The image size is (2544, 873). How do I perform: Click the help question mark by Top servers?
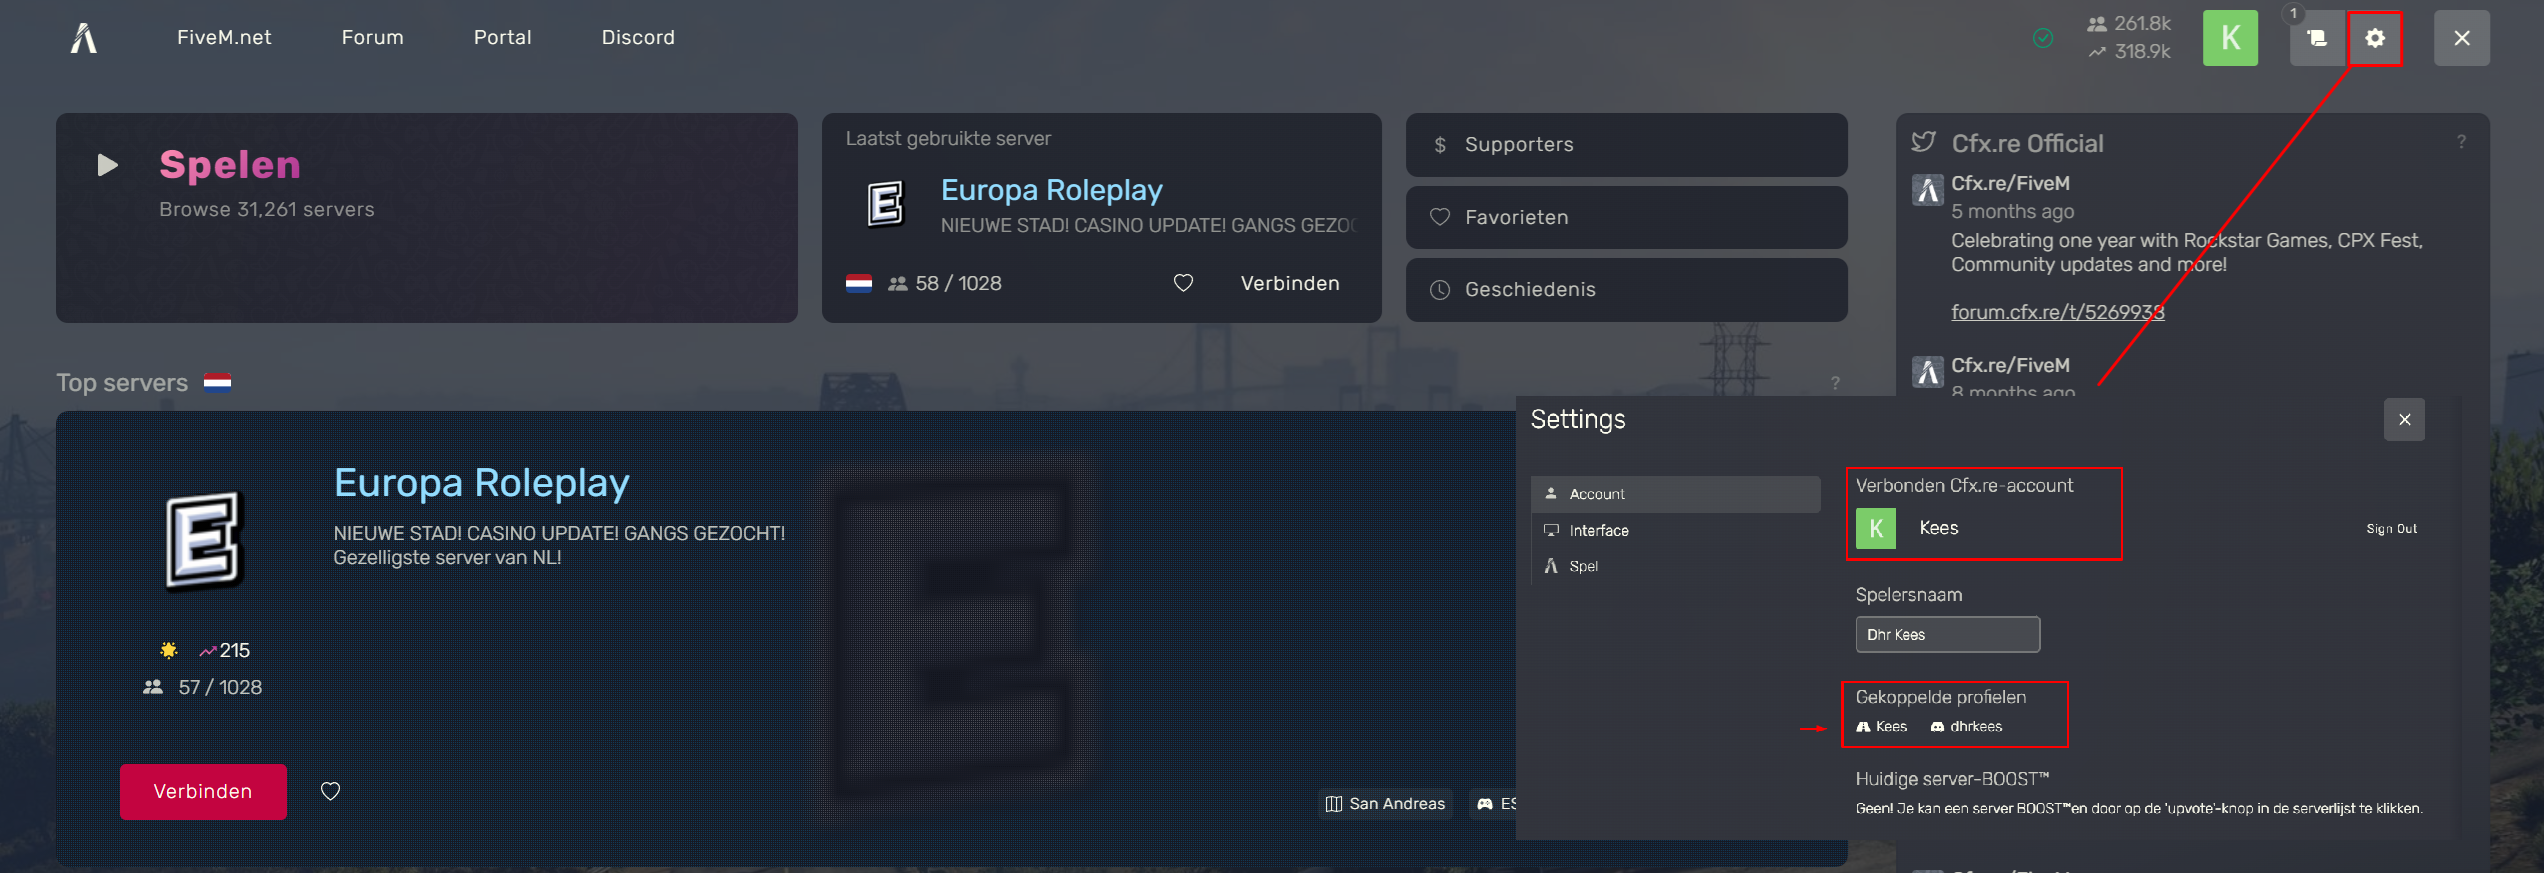coord(1835,383)
